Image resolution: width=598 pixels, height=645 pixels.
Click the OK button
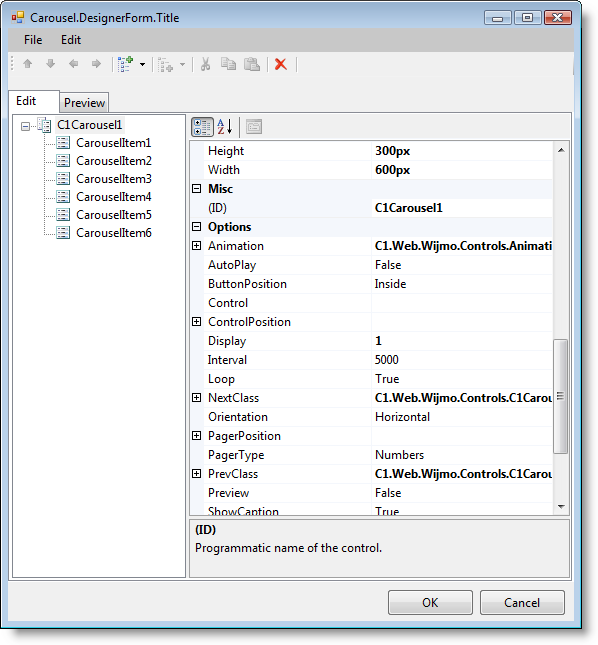[x=430, y=603]
